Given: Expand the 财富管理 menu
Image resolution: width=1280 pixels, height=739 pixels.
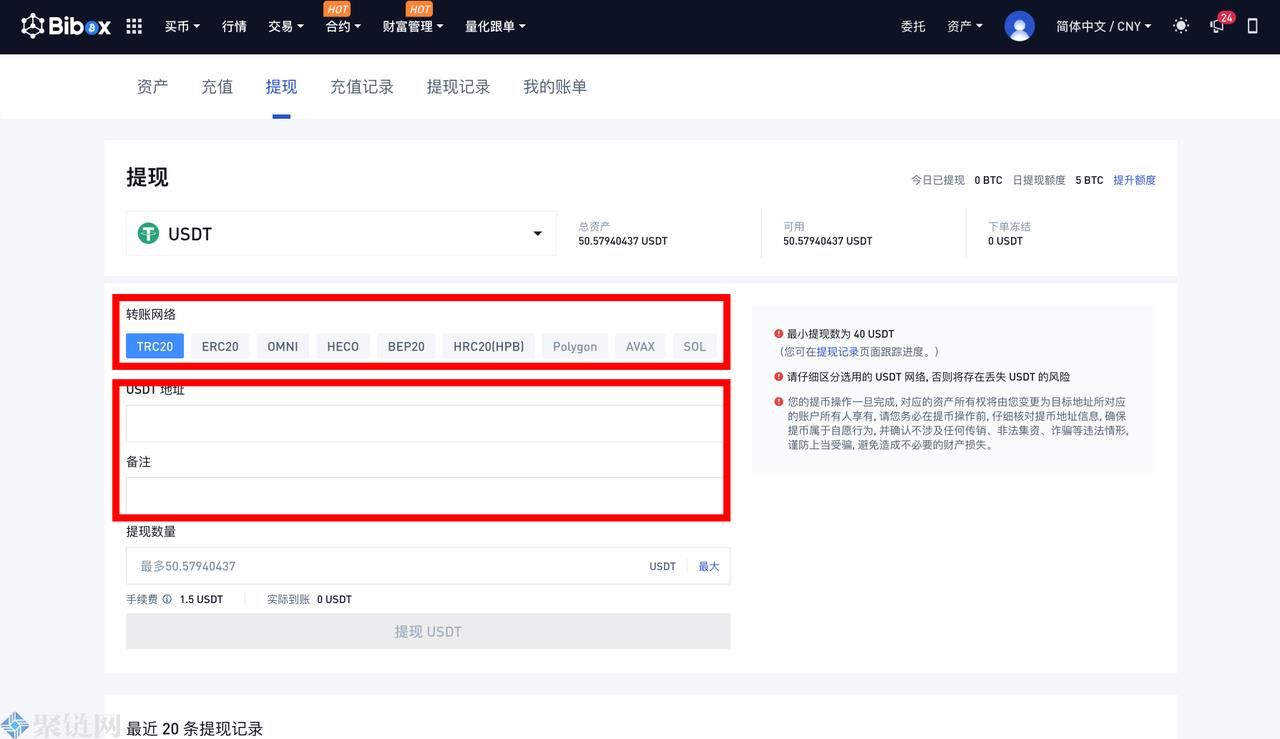Looking at the screenshot, I should 413,26.
